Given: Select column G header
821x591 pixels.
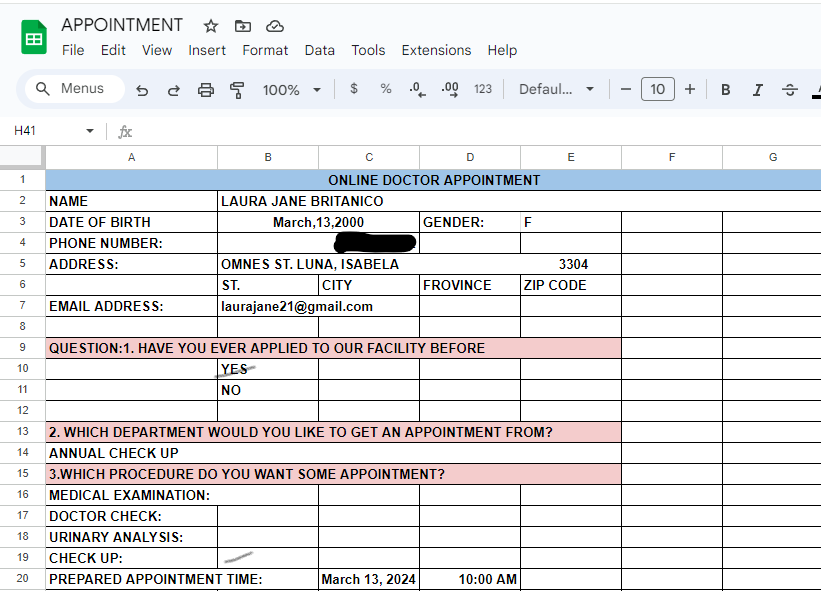Looking at the screenshot, I should click(x=772, y=157).
